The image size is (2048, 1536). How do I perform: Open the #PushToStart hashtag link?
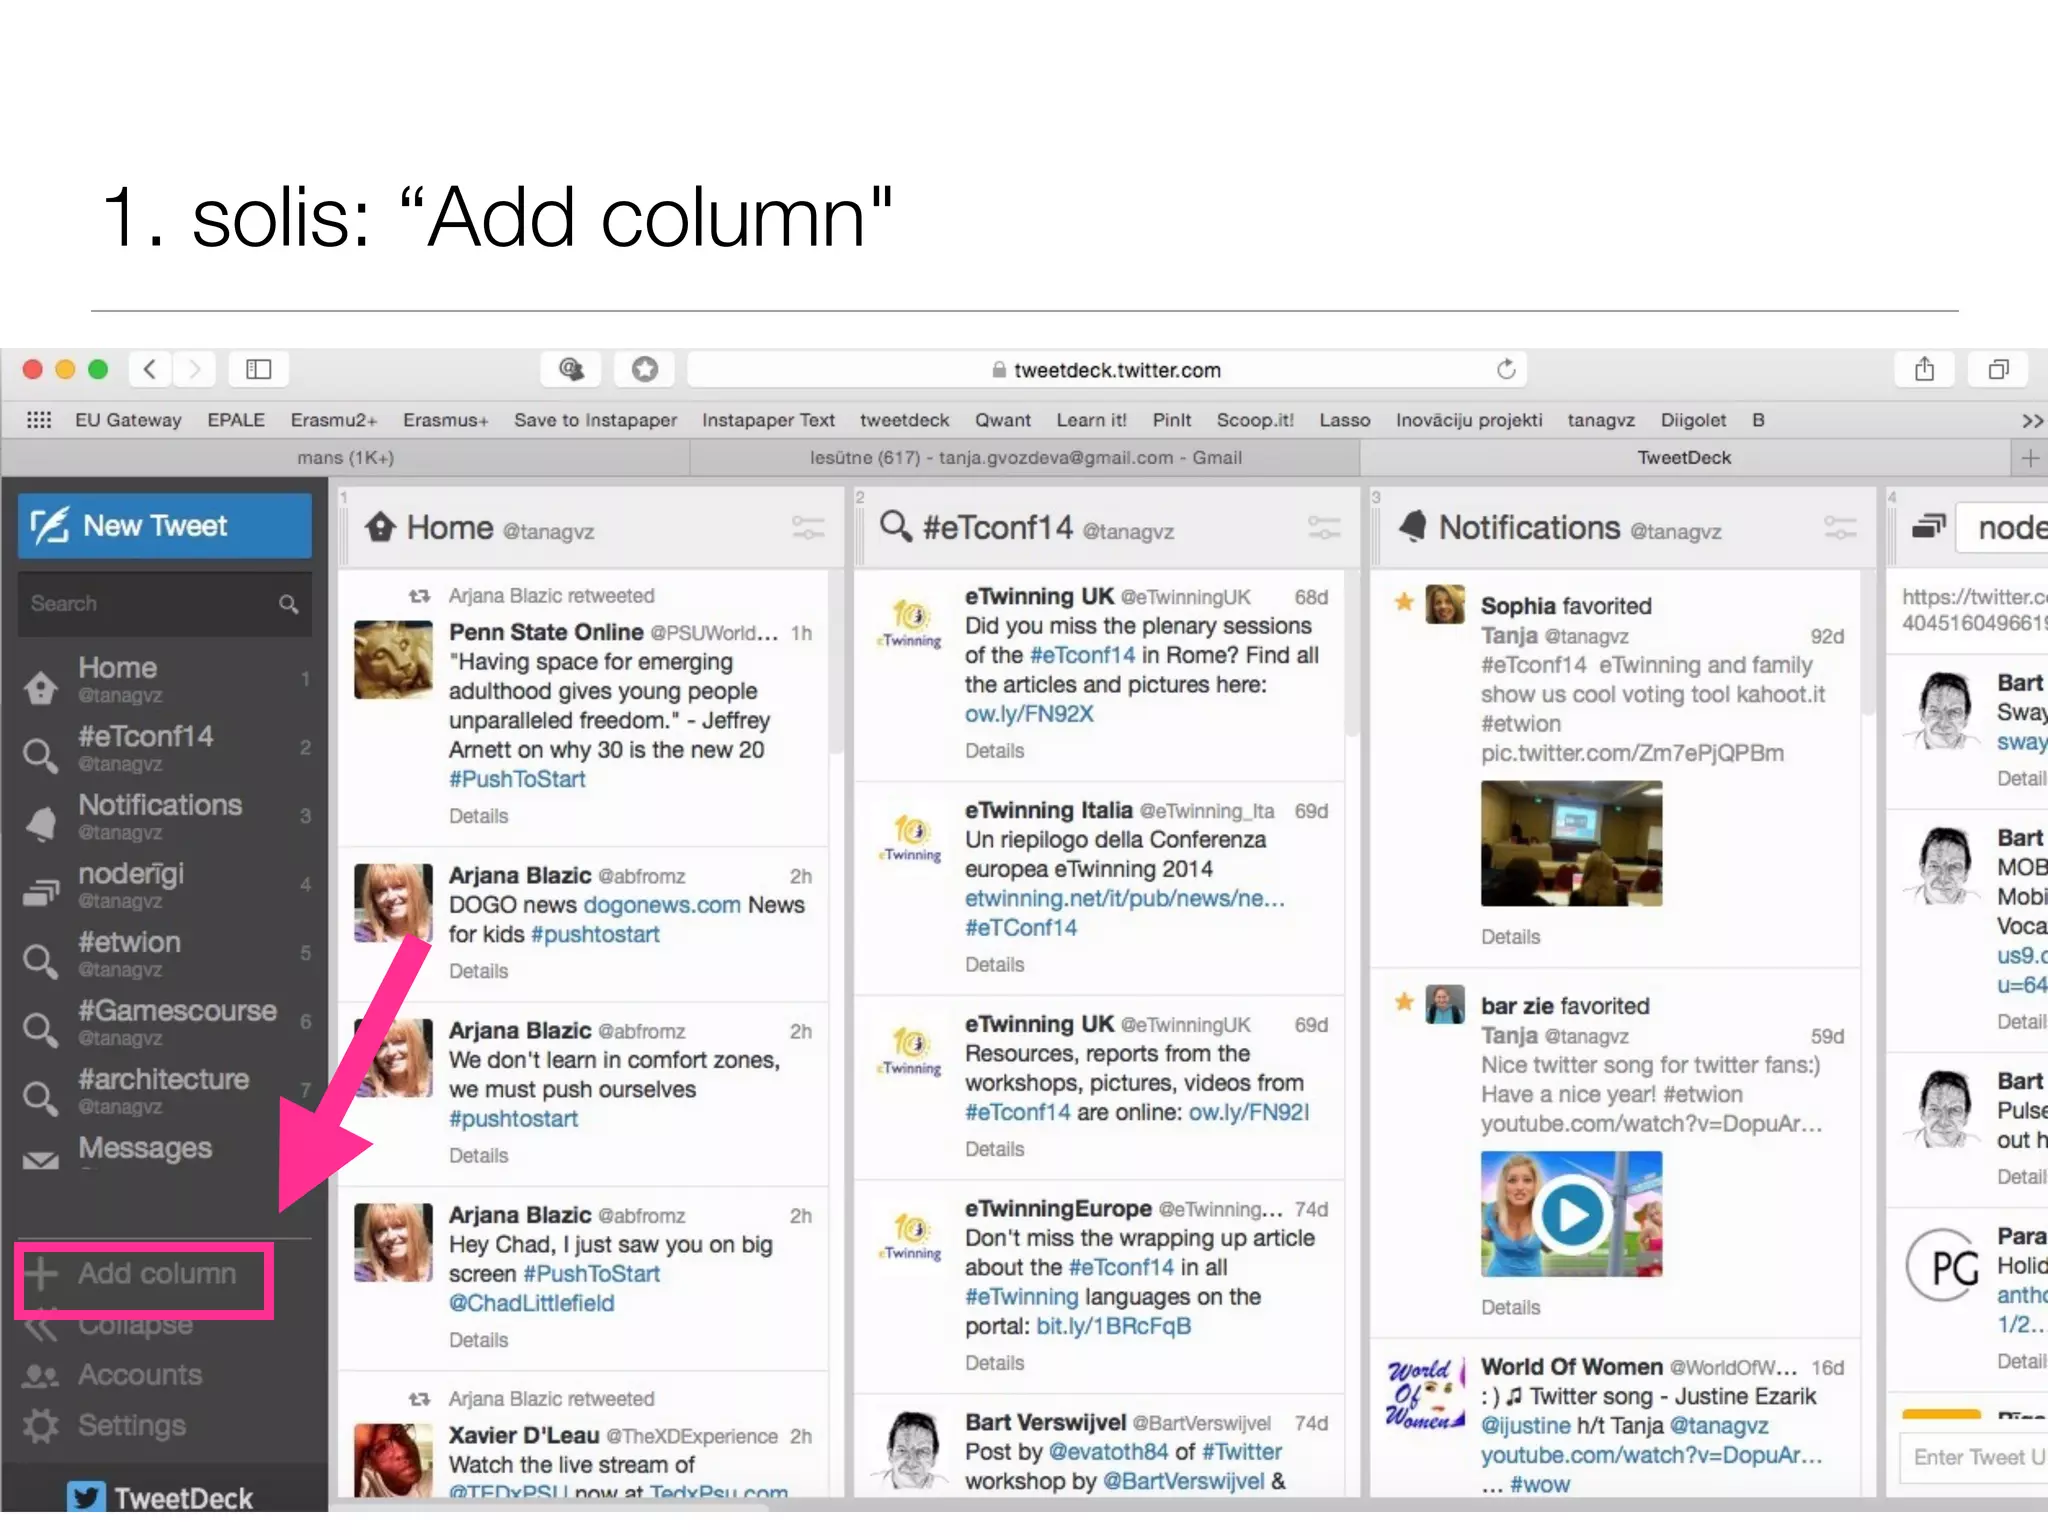(x=516, y=779)
